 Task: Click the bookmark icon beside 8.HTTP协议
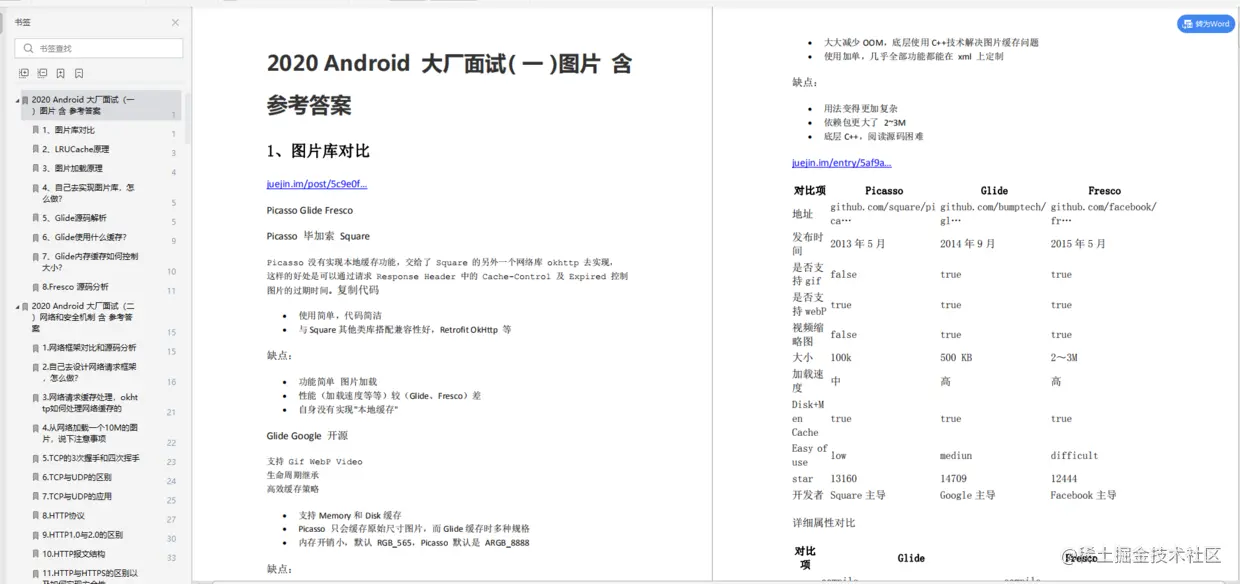[36, 516]
